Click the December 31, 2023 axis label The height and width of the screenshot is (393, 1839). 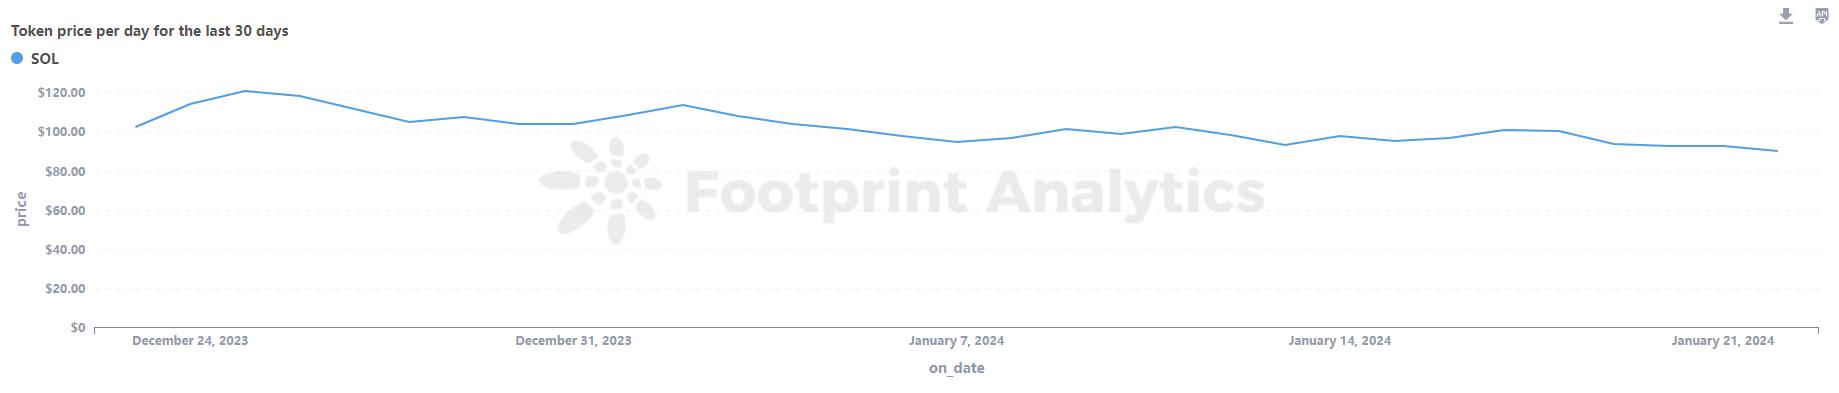[573, 341]
